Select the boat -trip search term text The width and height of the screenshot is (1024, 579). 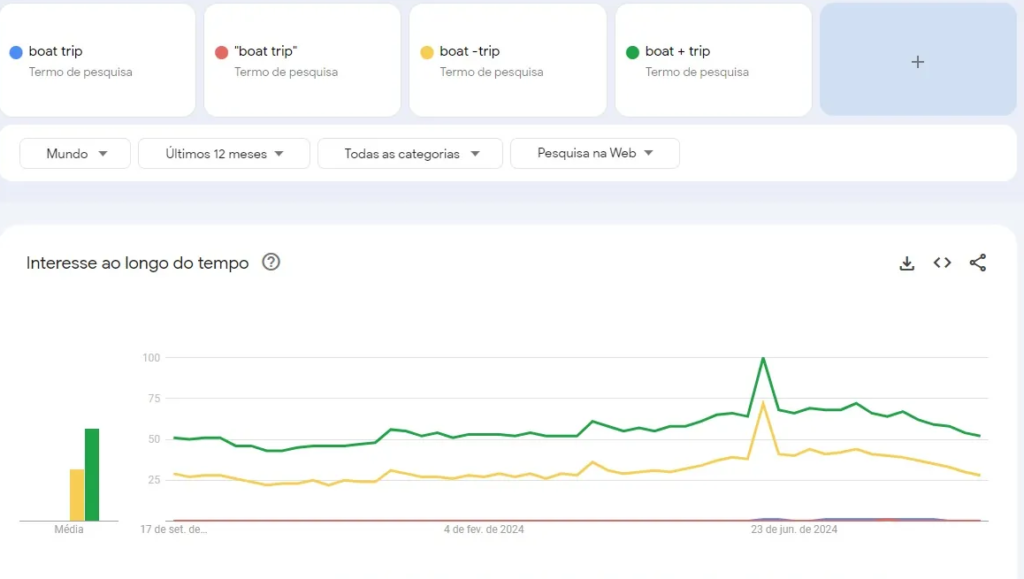[470, 51]
